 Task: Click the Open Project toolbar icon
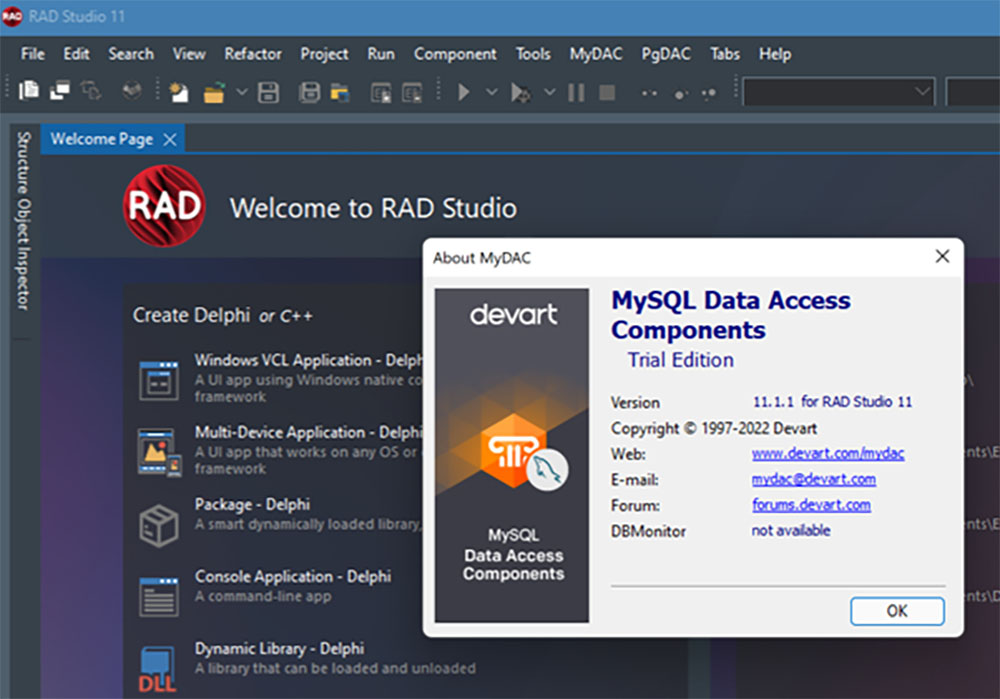point(340,92)
